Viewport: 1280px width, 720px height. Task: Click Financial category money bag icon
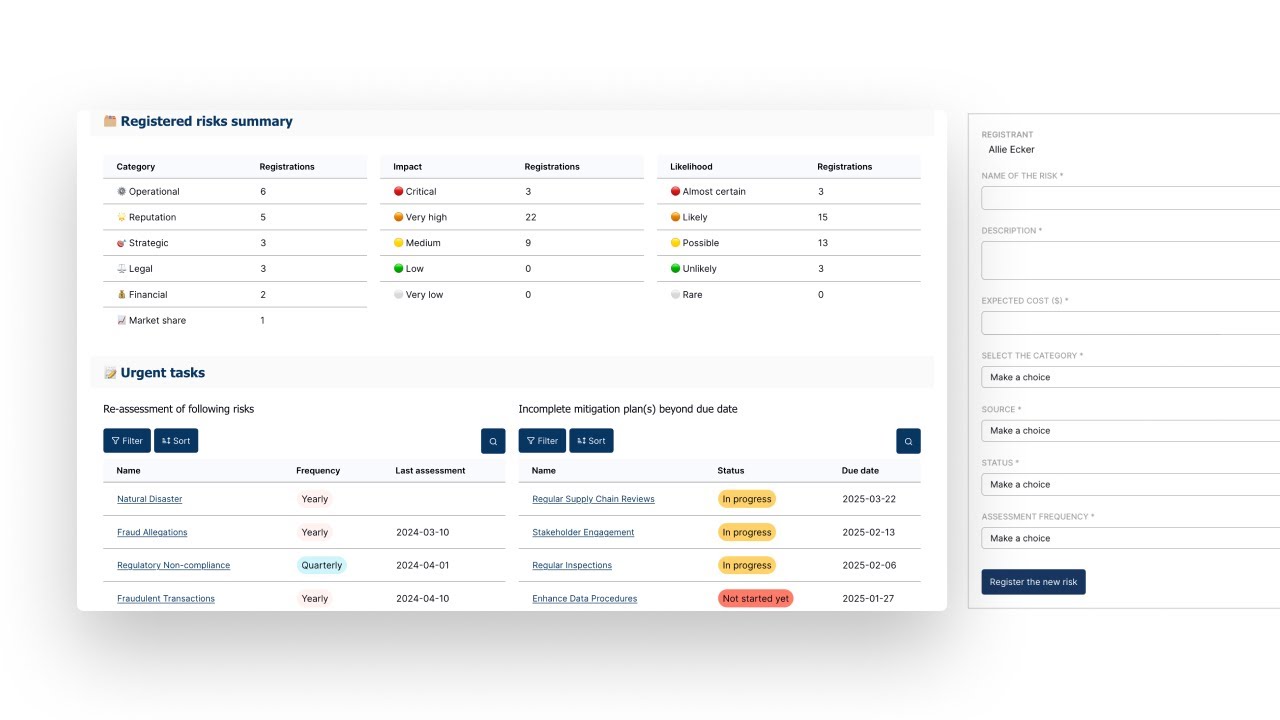coord(122,295)
